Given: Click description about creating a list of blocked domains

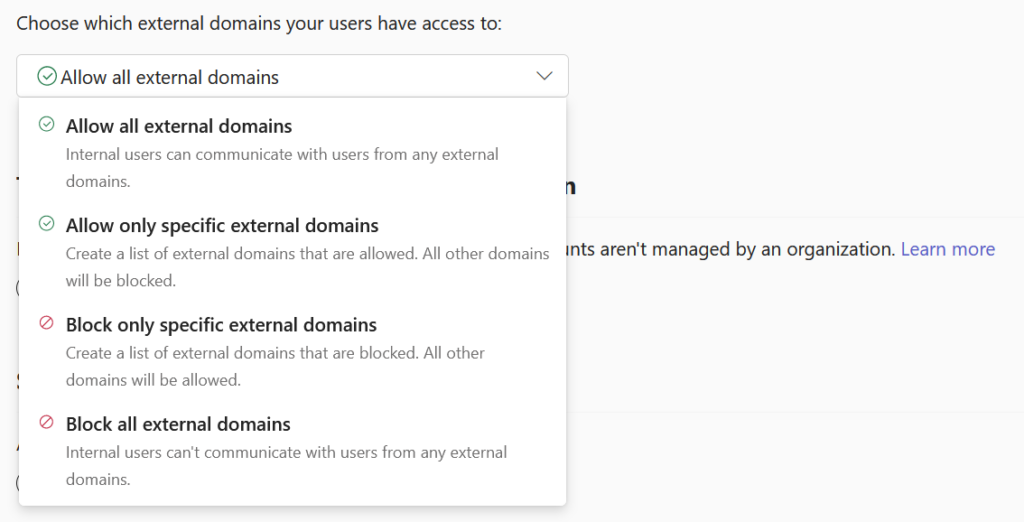Looking at the screenshot, I should click(275, 353).
